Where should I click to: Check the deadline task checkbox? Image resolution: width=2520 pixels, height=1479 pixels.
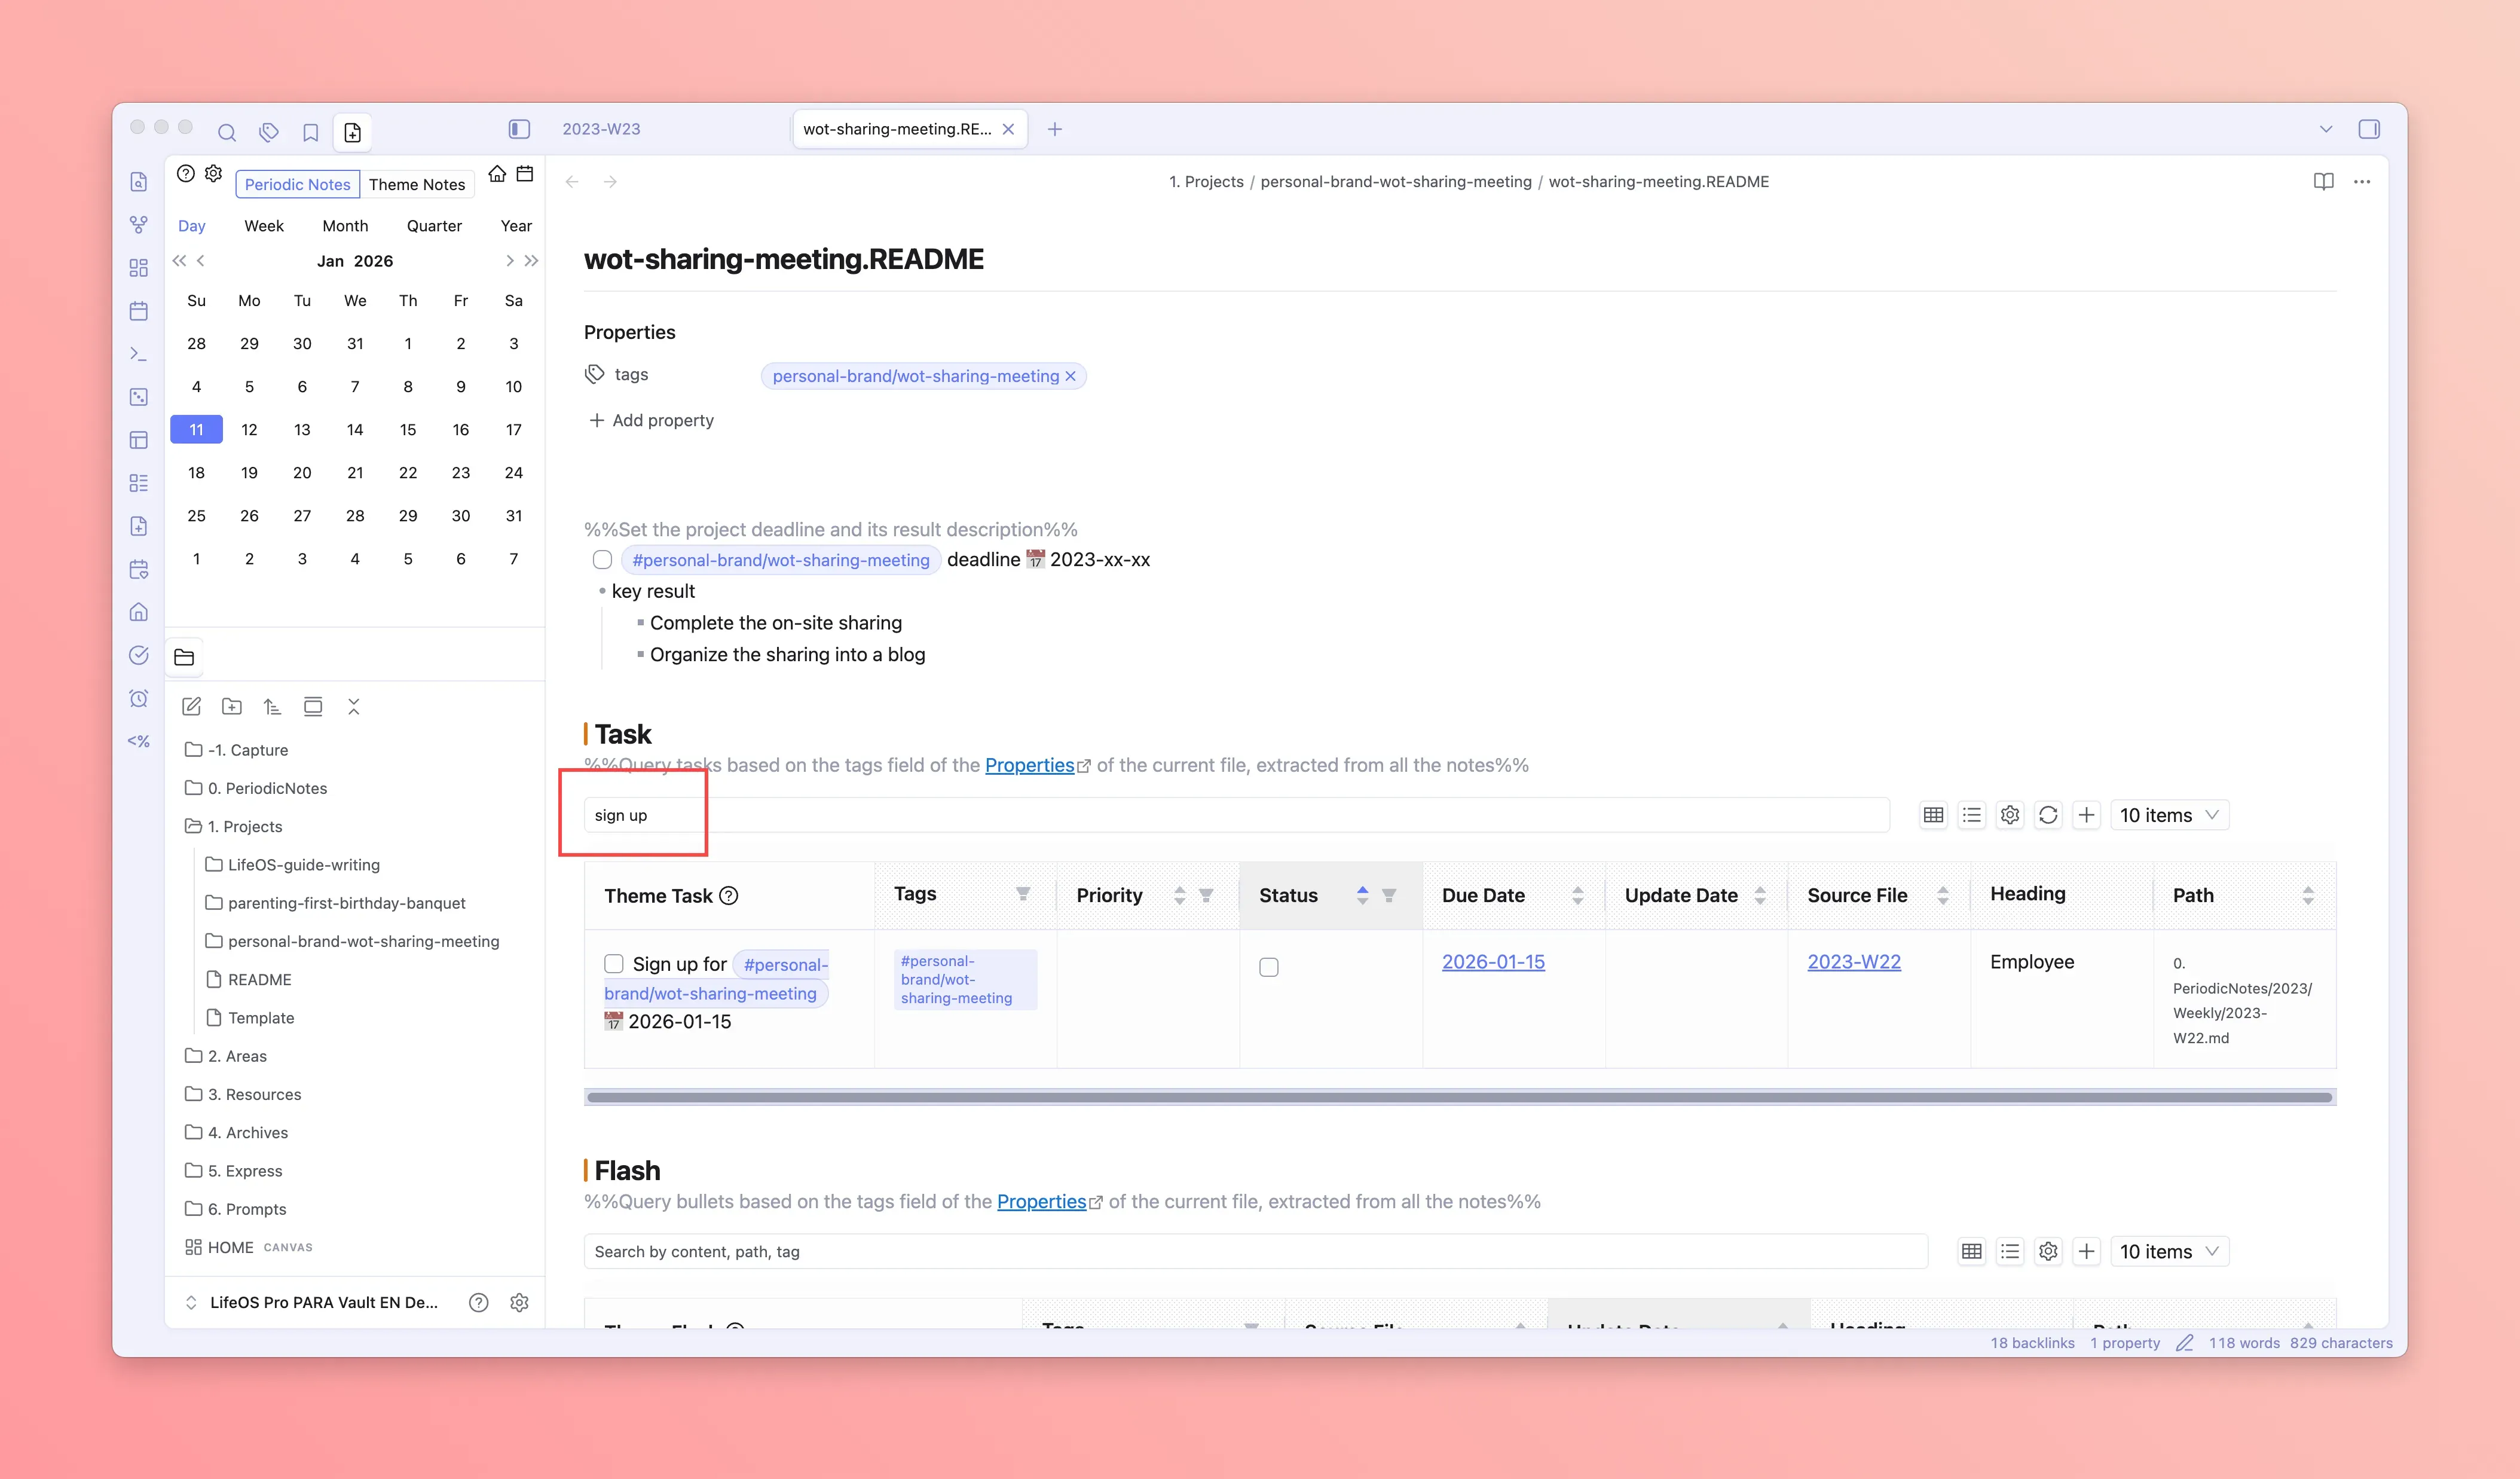pyautogui.click(x=602, y=560)
